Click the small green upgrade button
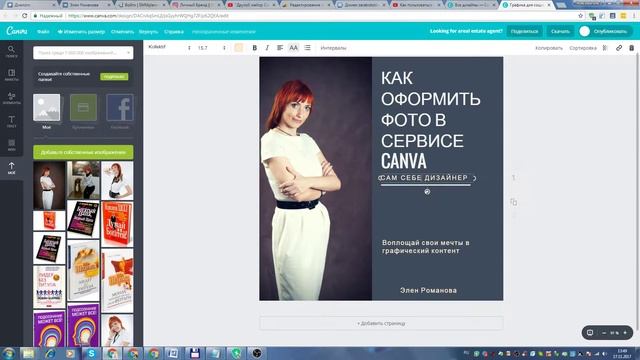The width and height of the screenshot is (640, 360). [x=114, y=76]
